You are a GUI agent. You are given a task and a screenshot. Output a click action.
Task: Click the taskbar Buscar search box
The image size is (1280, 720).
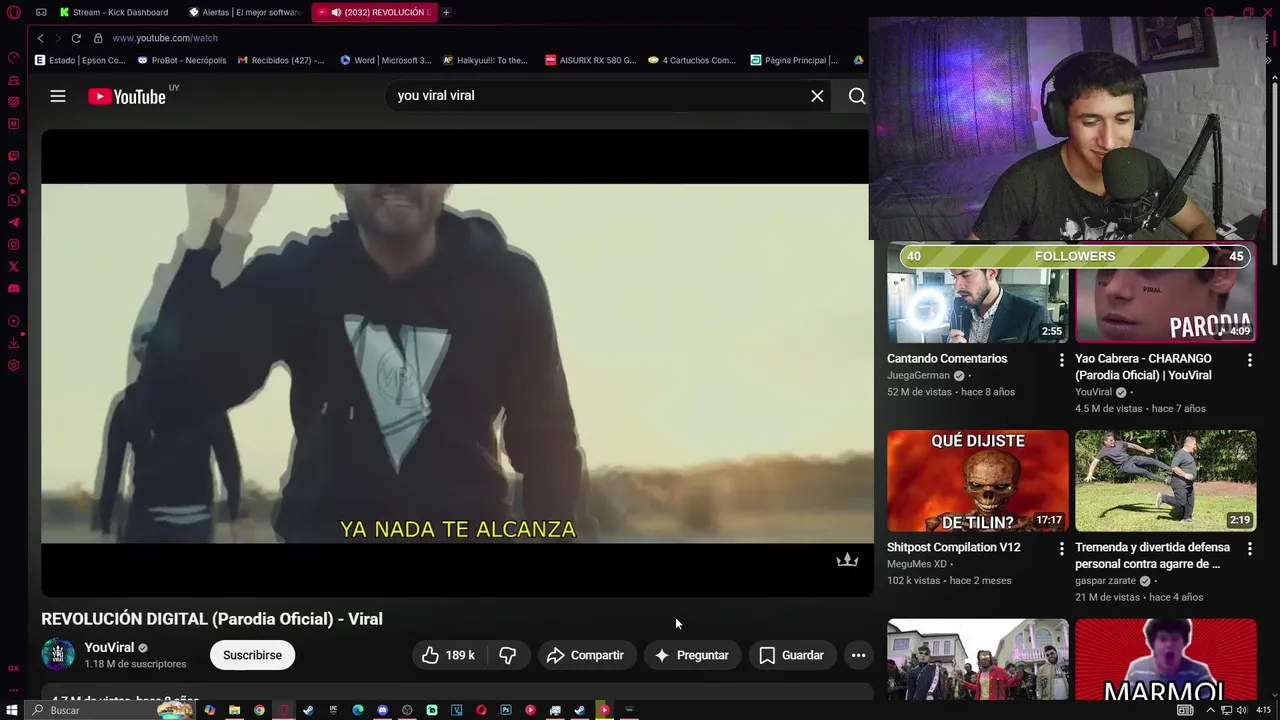pos(110,710)
